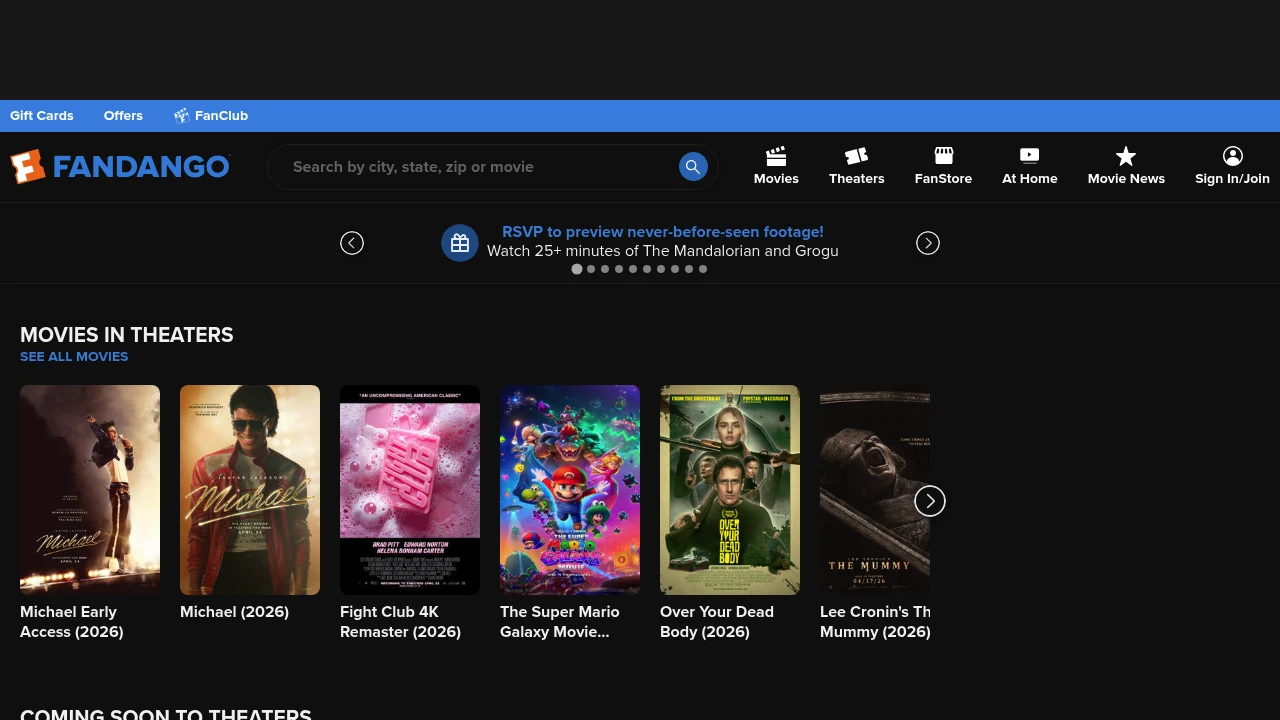Image resolution: width=1280 pixels, height=720 pixels.
Task: Open Over Your Dead Body poster
Action: [730, 490]
